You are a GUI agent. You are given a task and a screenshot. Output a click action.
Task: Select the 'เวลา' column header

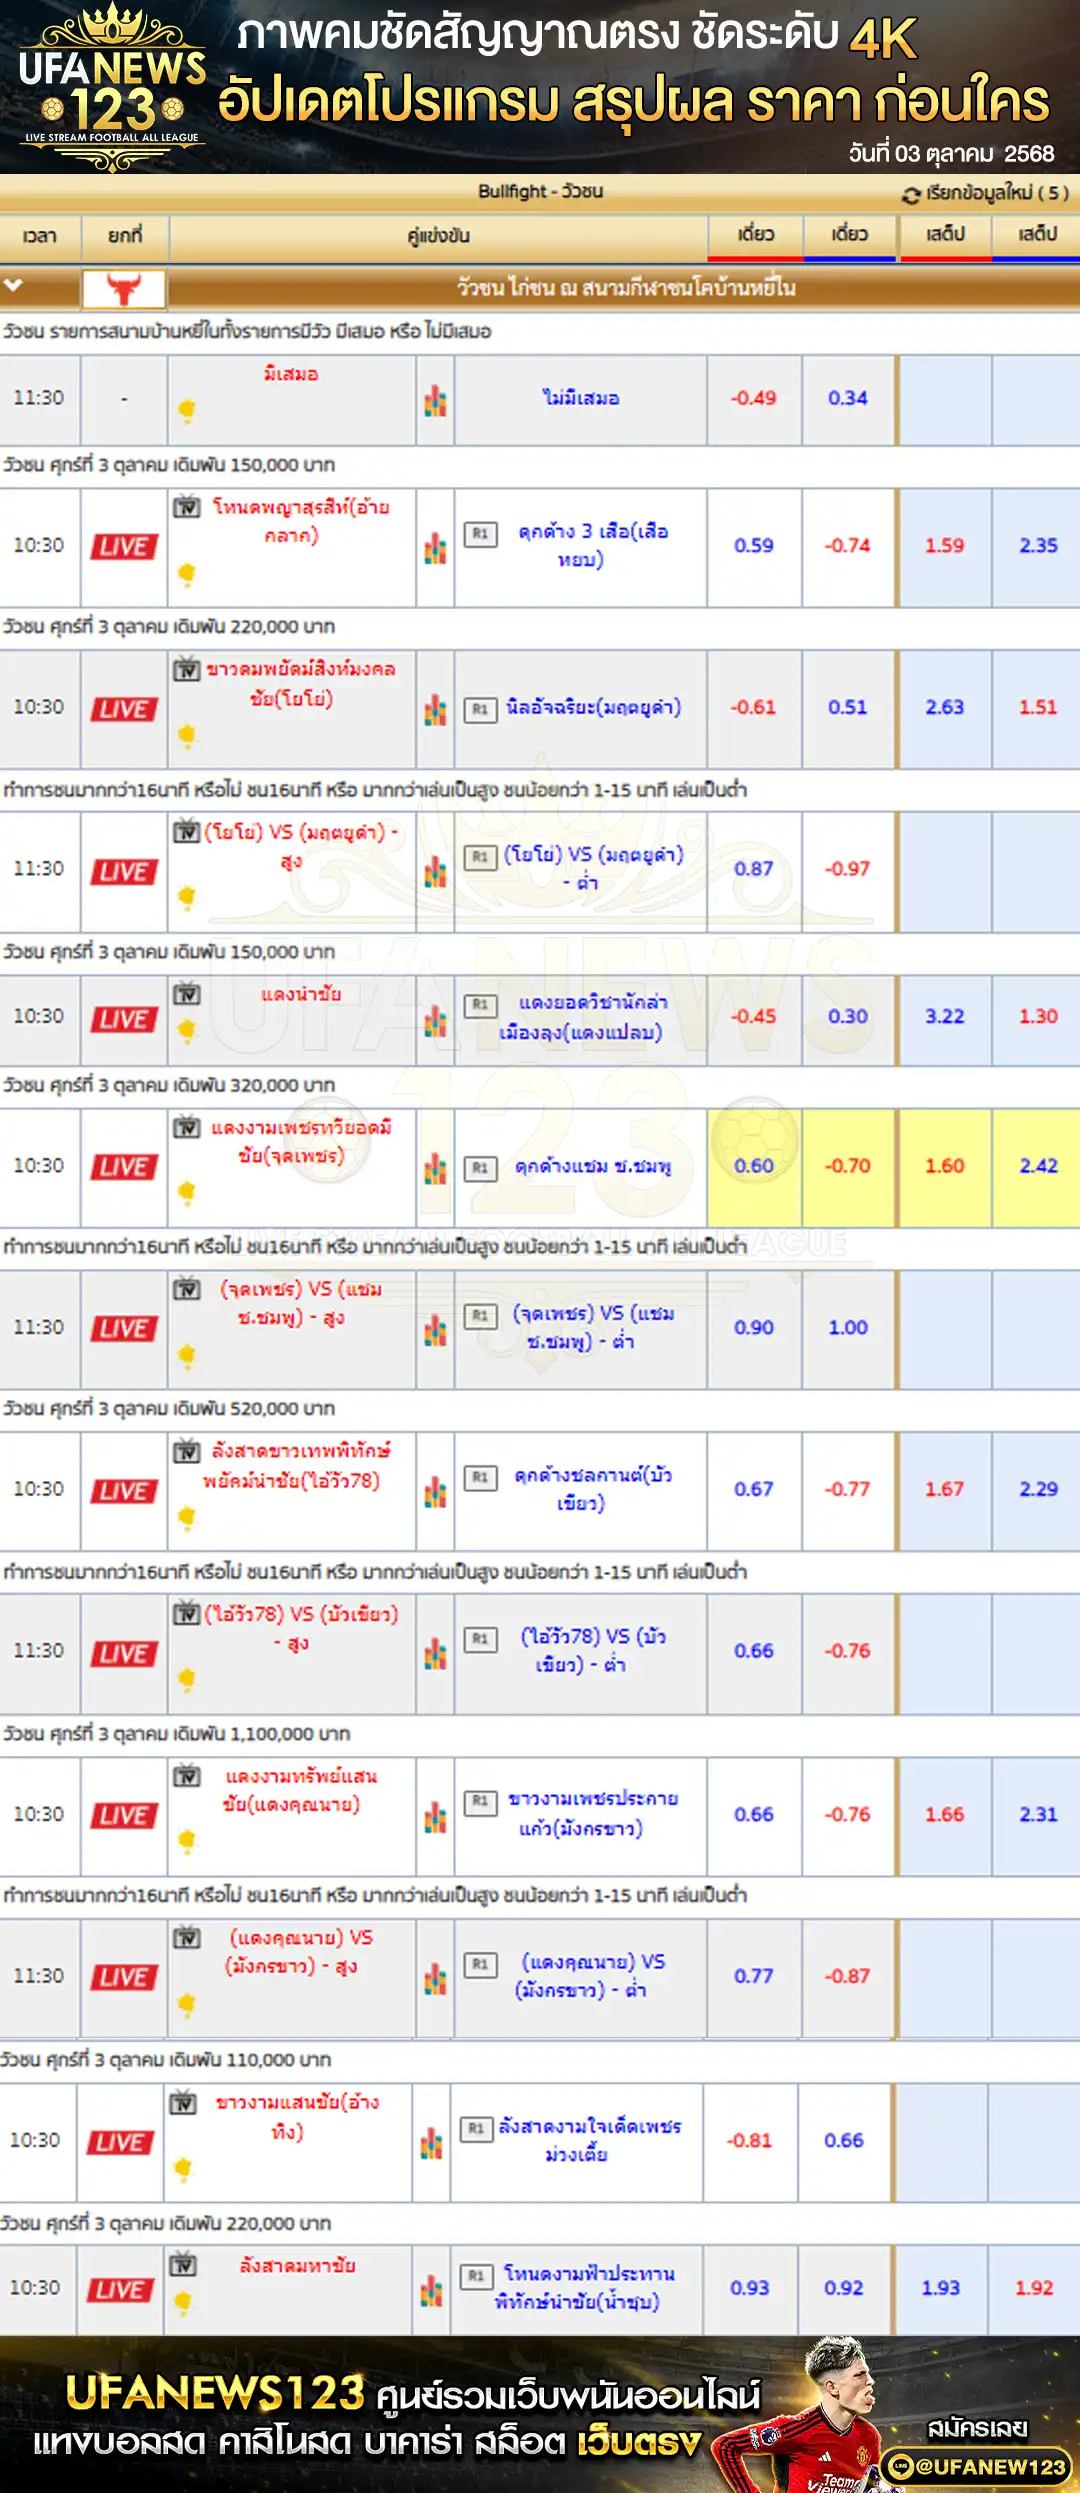point(40,236)
